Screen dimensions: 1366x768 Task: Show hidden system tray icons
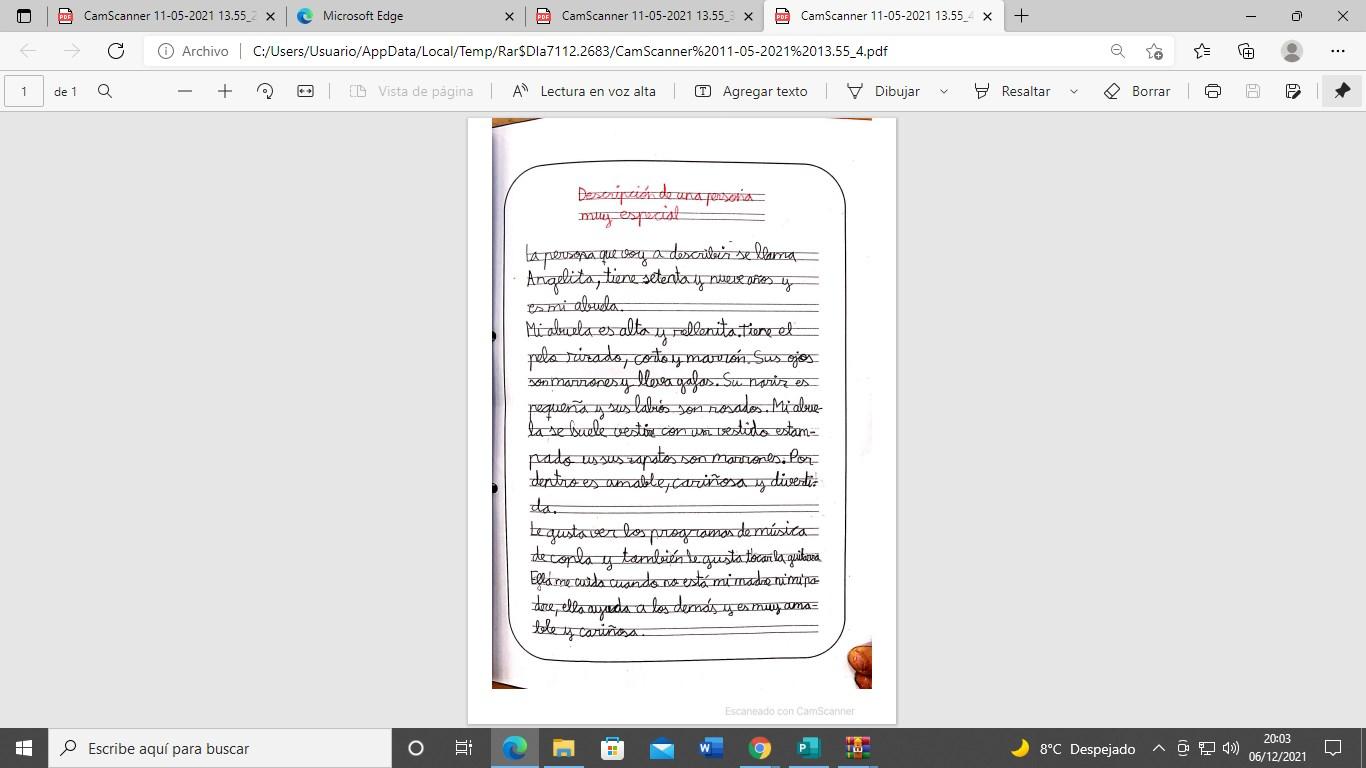(1158, 748)
